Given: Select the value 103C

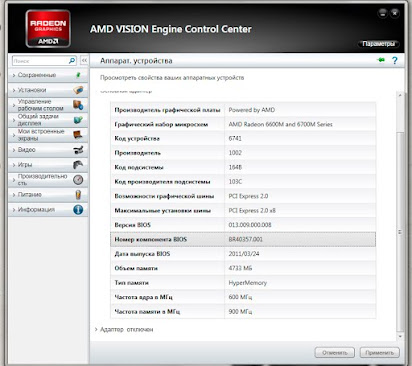Looking at the screenshot, I should (235, 182).
